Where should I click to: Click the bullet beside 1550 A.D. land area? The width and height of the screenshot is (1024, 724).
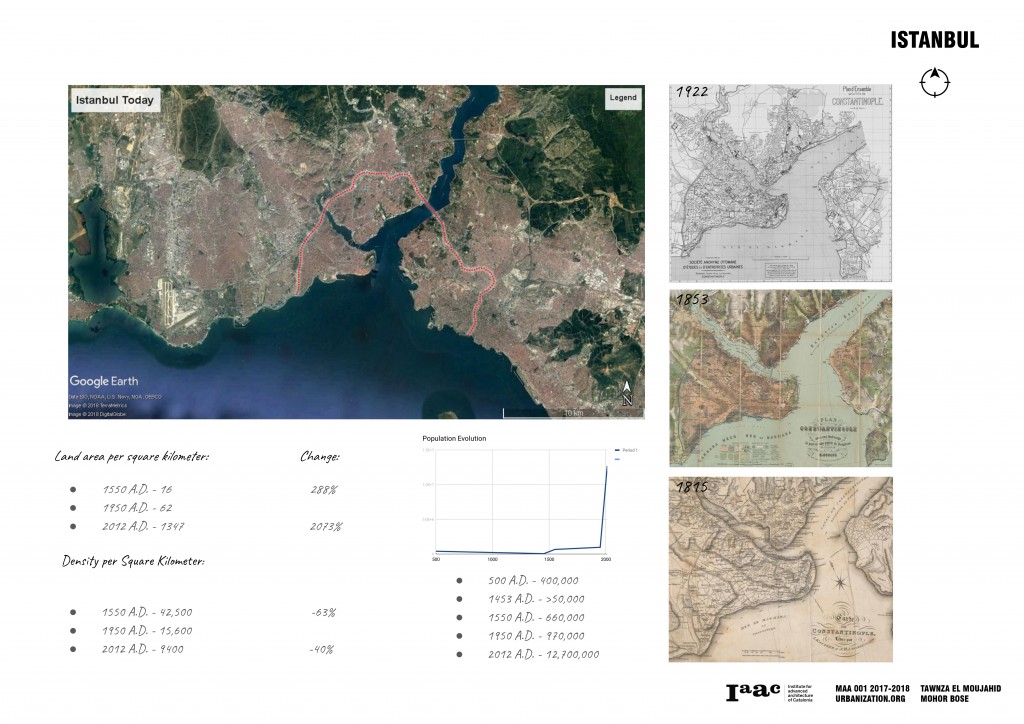pyautogui.click(x=73, y=489)
